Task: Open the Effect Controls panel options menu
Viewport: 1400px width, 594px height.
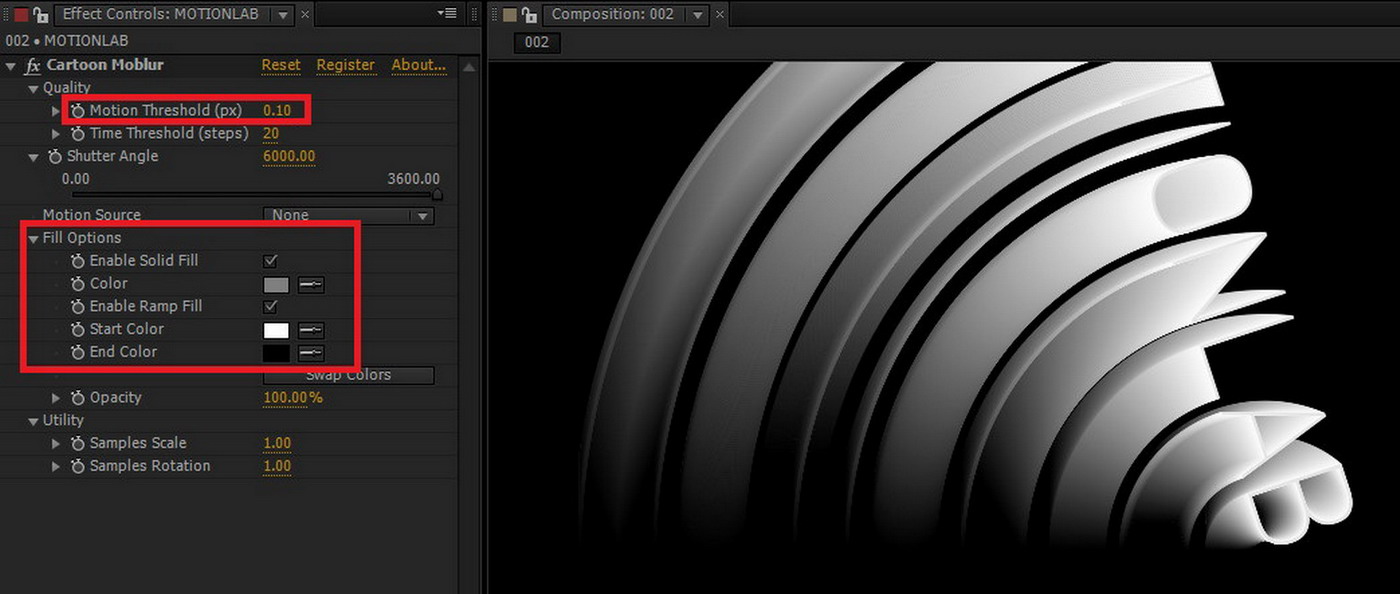Action: [x=447, y=14]
